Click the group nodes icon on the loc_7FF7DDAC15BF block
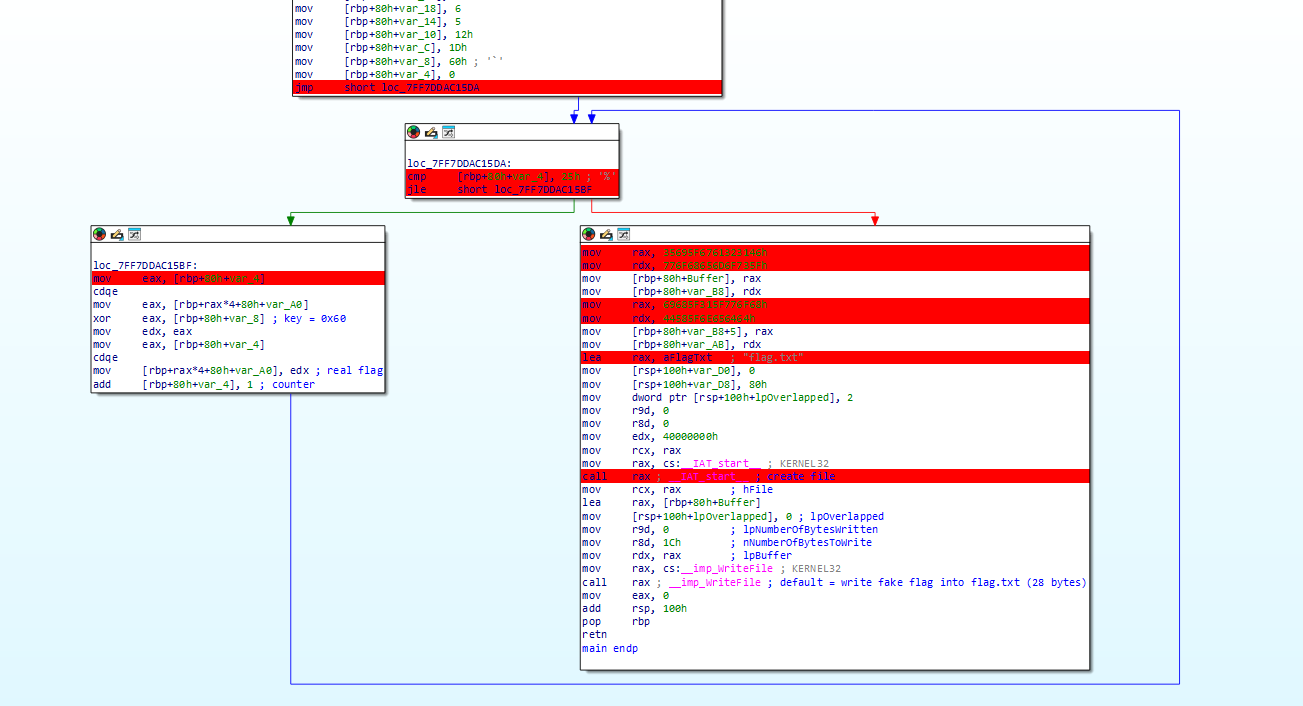 coord(134,234)
